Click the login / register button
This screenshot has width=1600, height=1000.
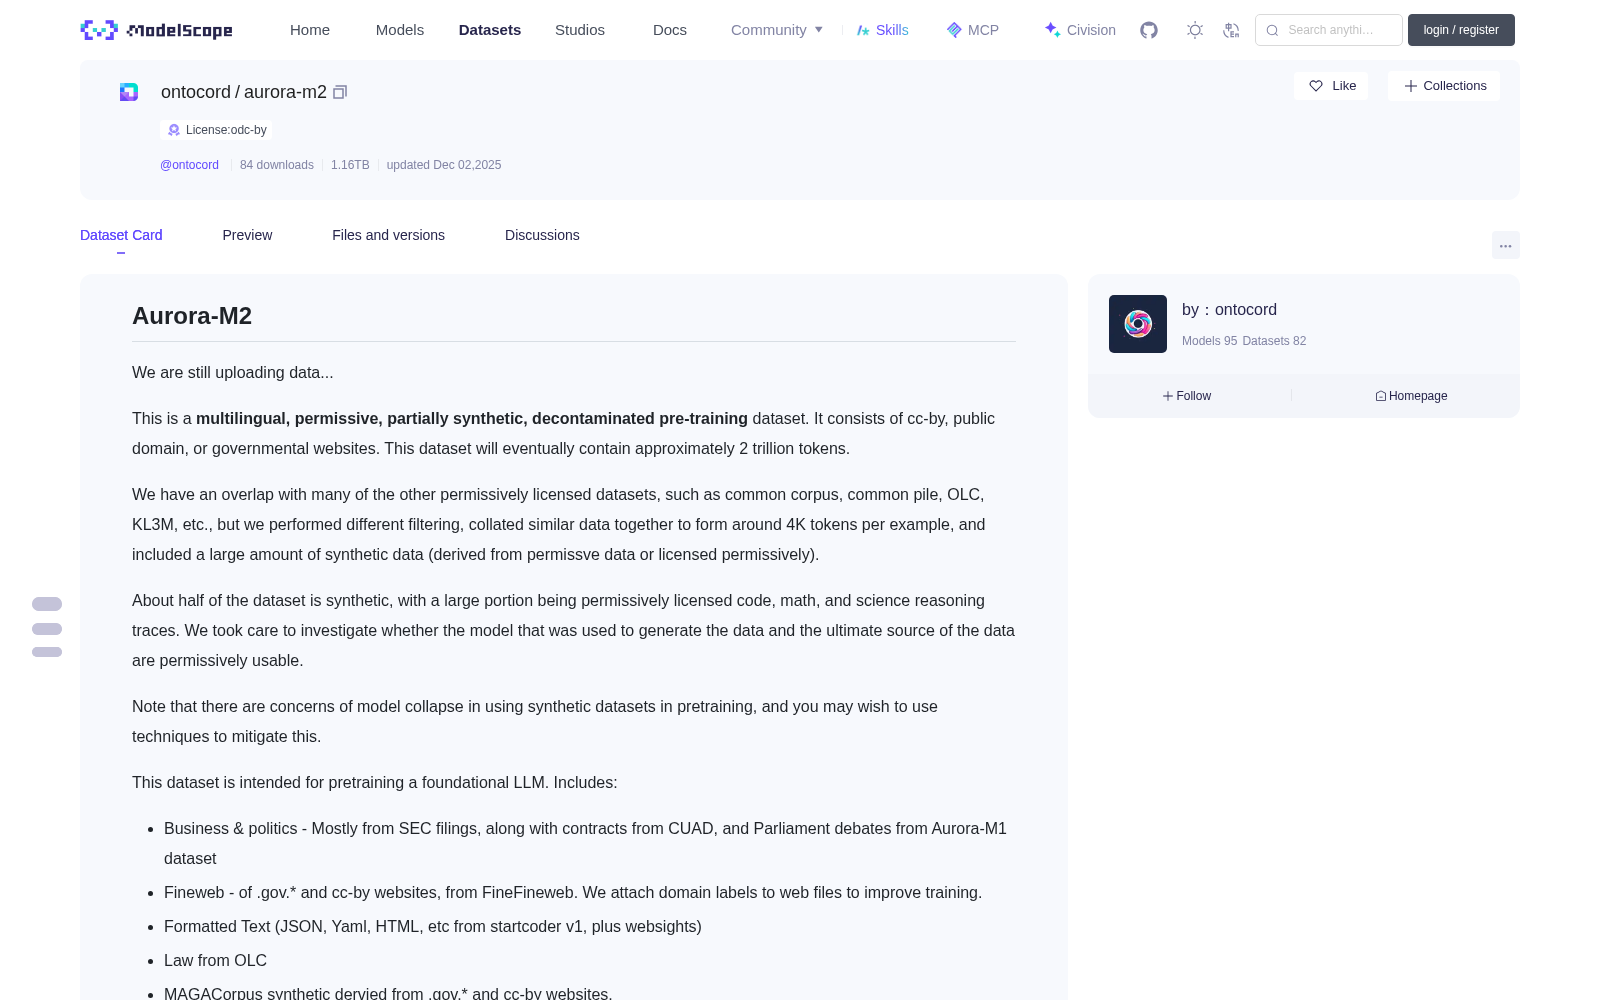point(1461,30)
